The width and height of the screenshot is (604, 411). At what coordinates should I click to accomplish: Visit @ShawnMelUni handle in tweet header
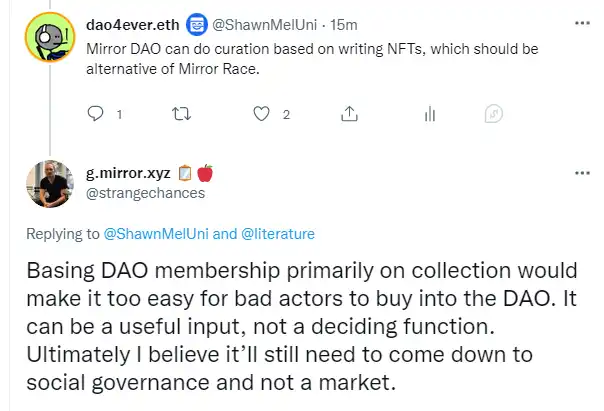[265, 25]
